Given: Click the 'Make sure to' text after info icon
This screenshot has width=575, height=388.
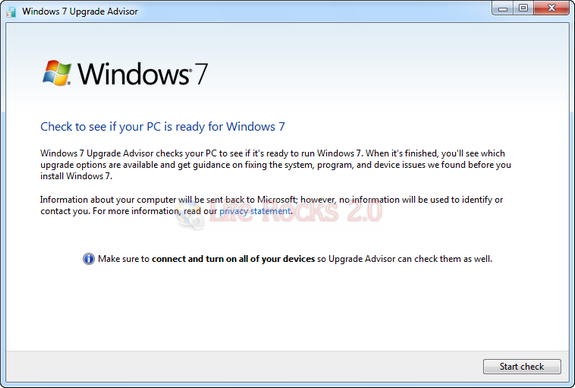Looking at the screenshot, I should coord(124,259).
